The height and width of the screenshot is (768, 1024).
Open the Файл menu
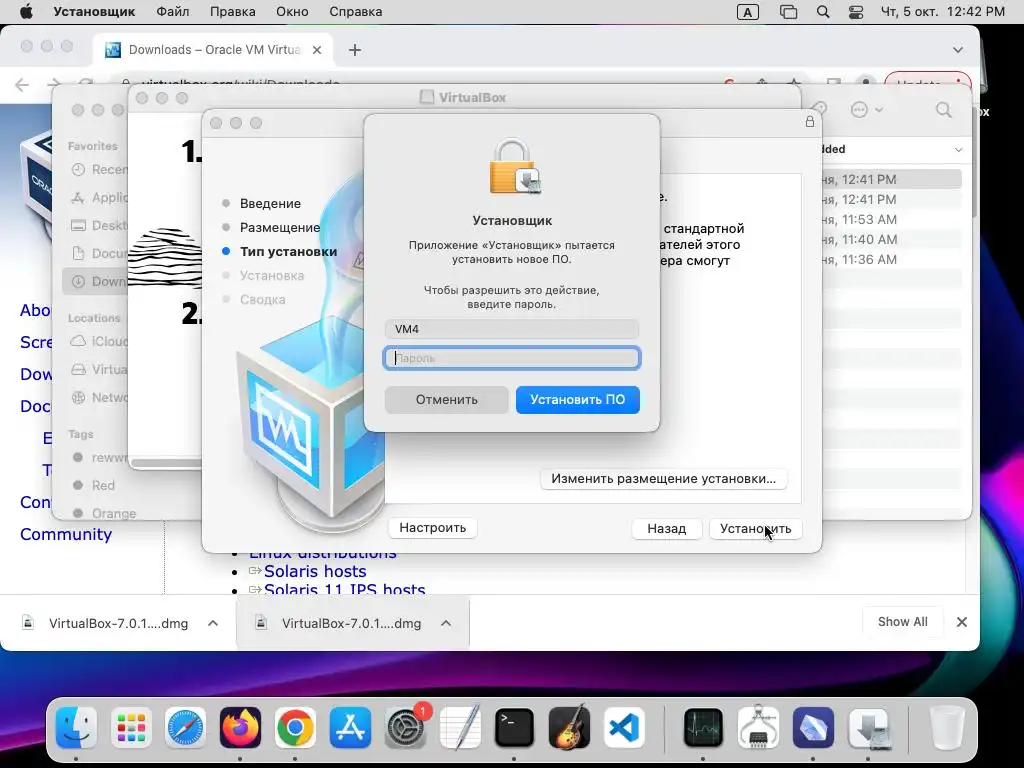(172, 12)
